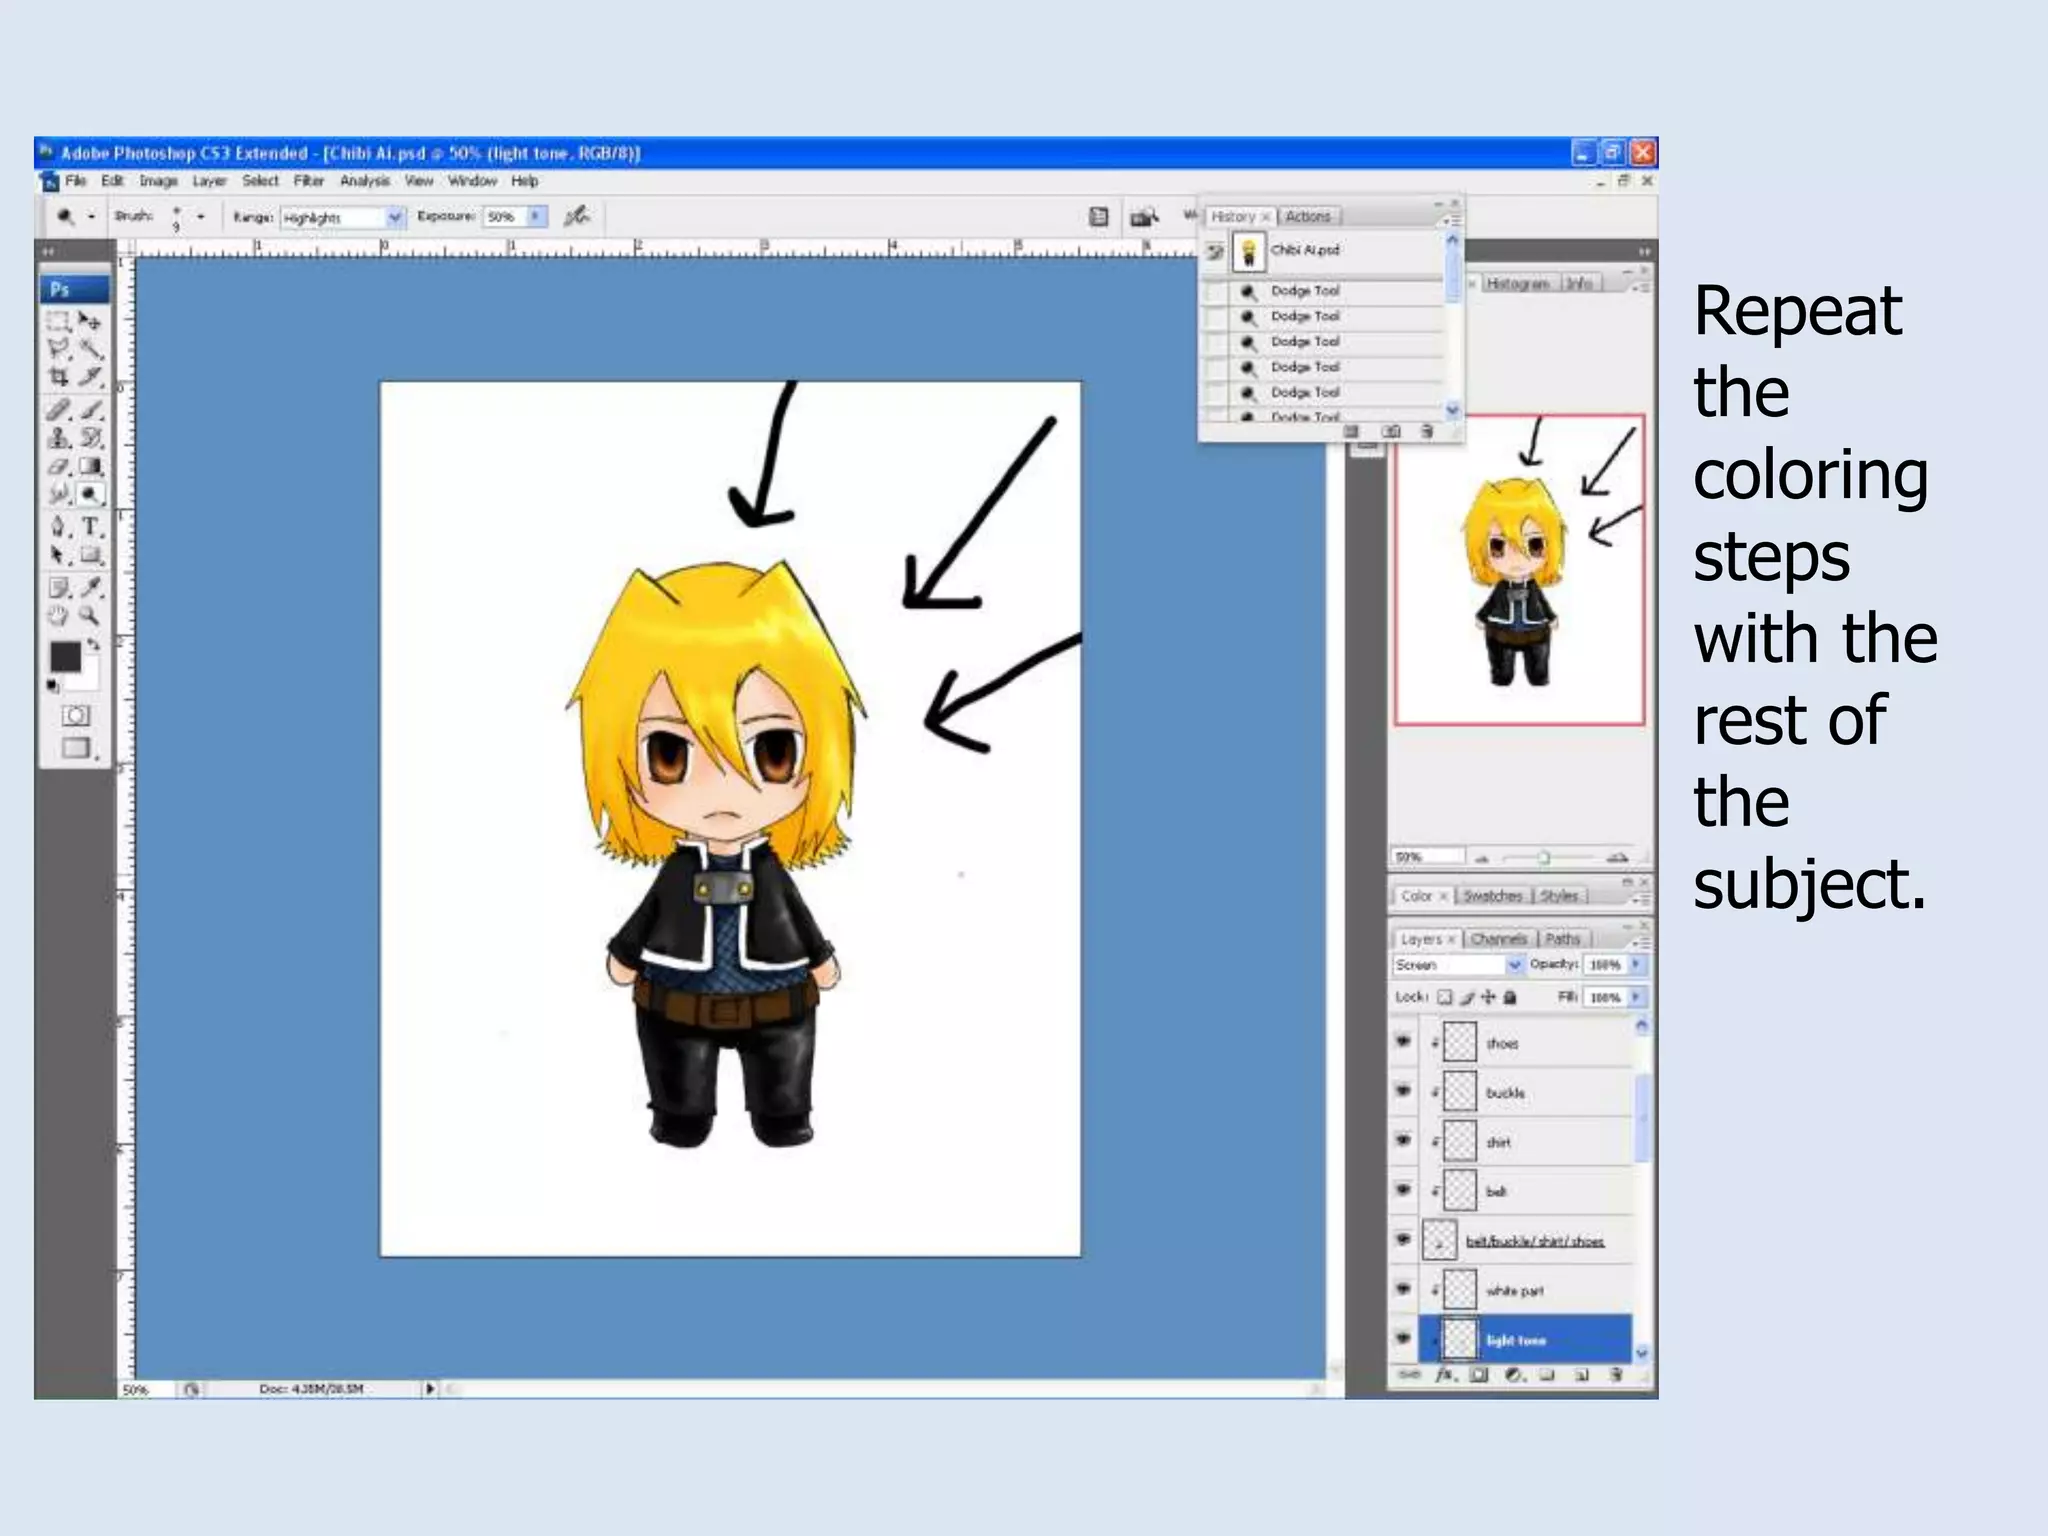2048x1536 pixels.
Task: Open the File menu
Action: tap(76, 181)
